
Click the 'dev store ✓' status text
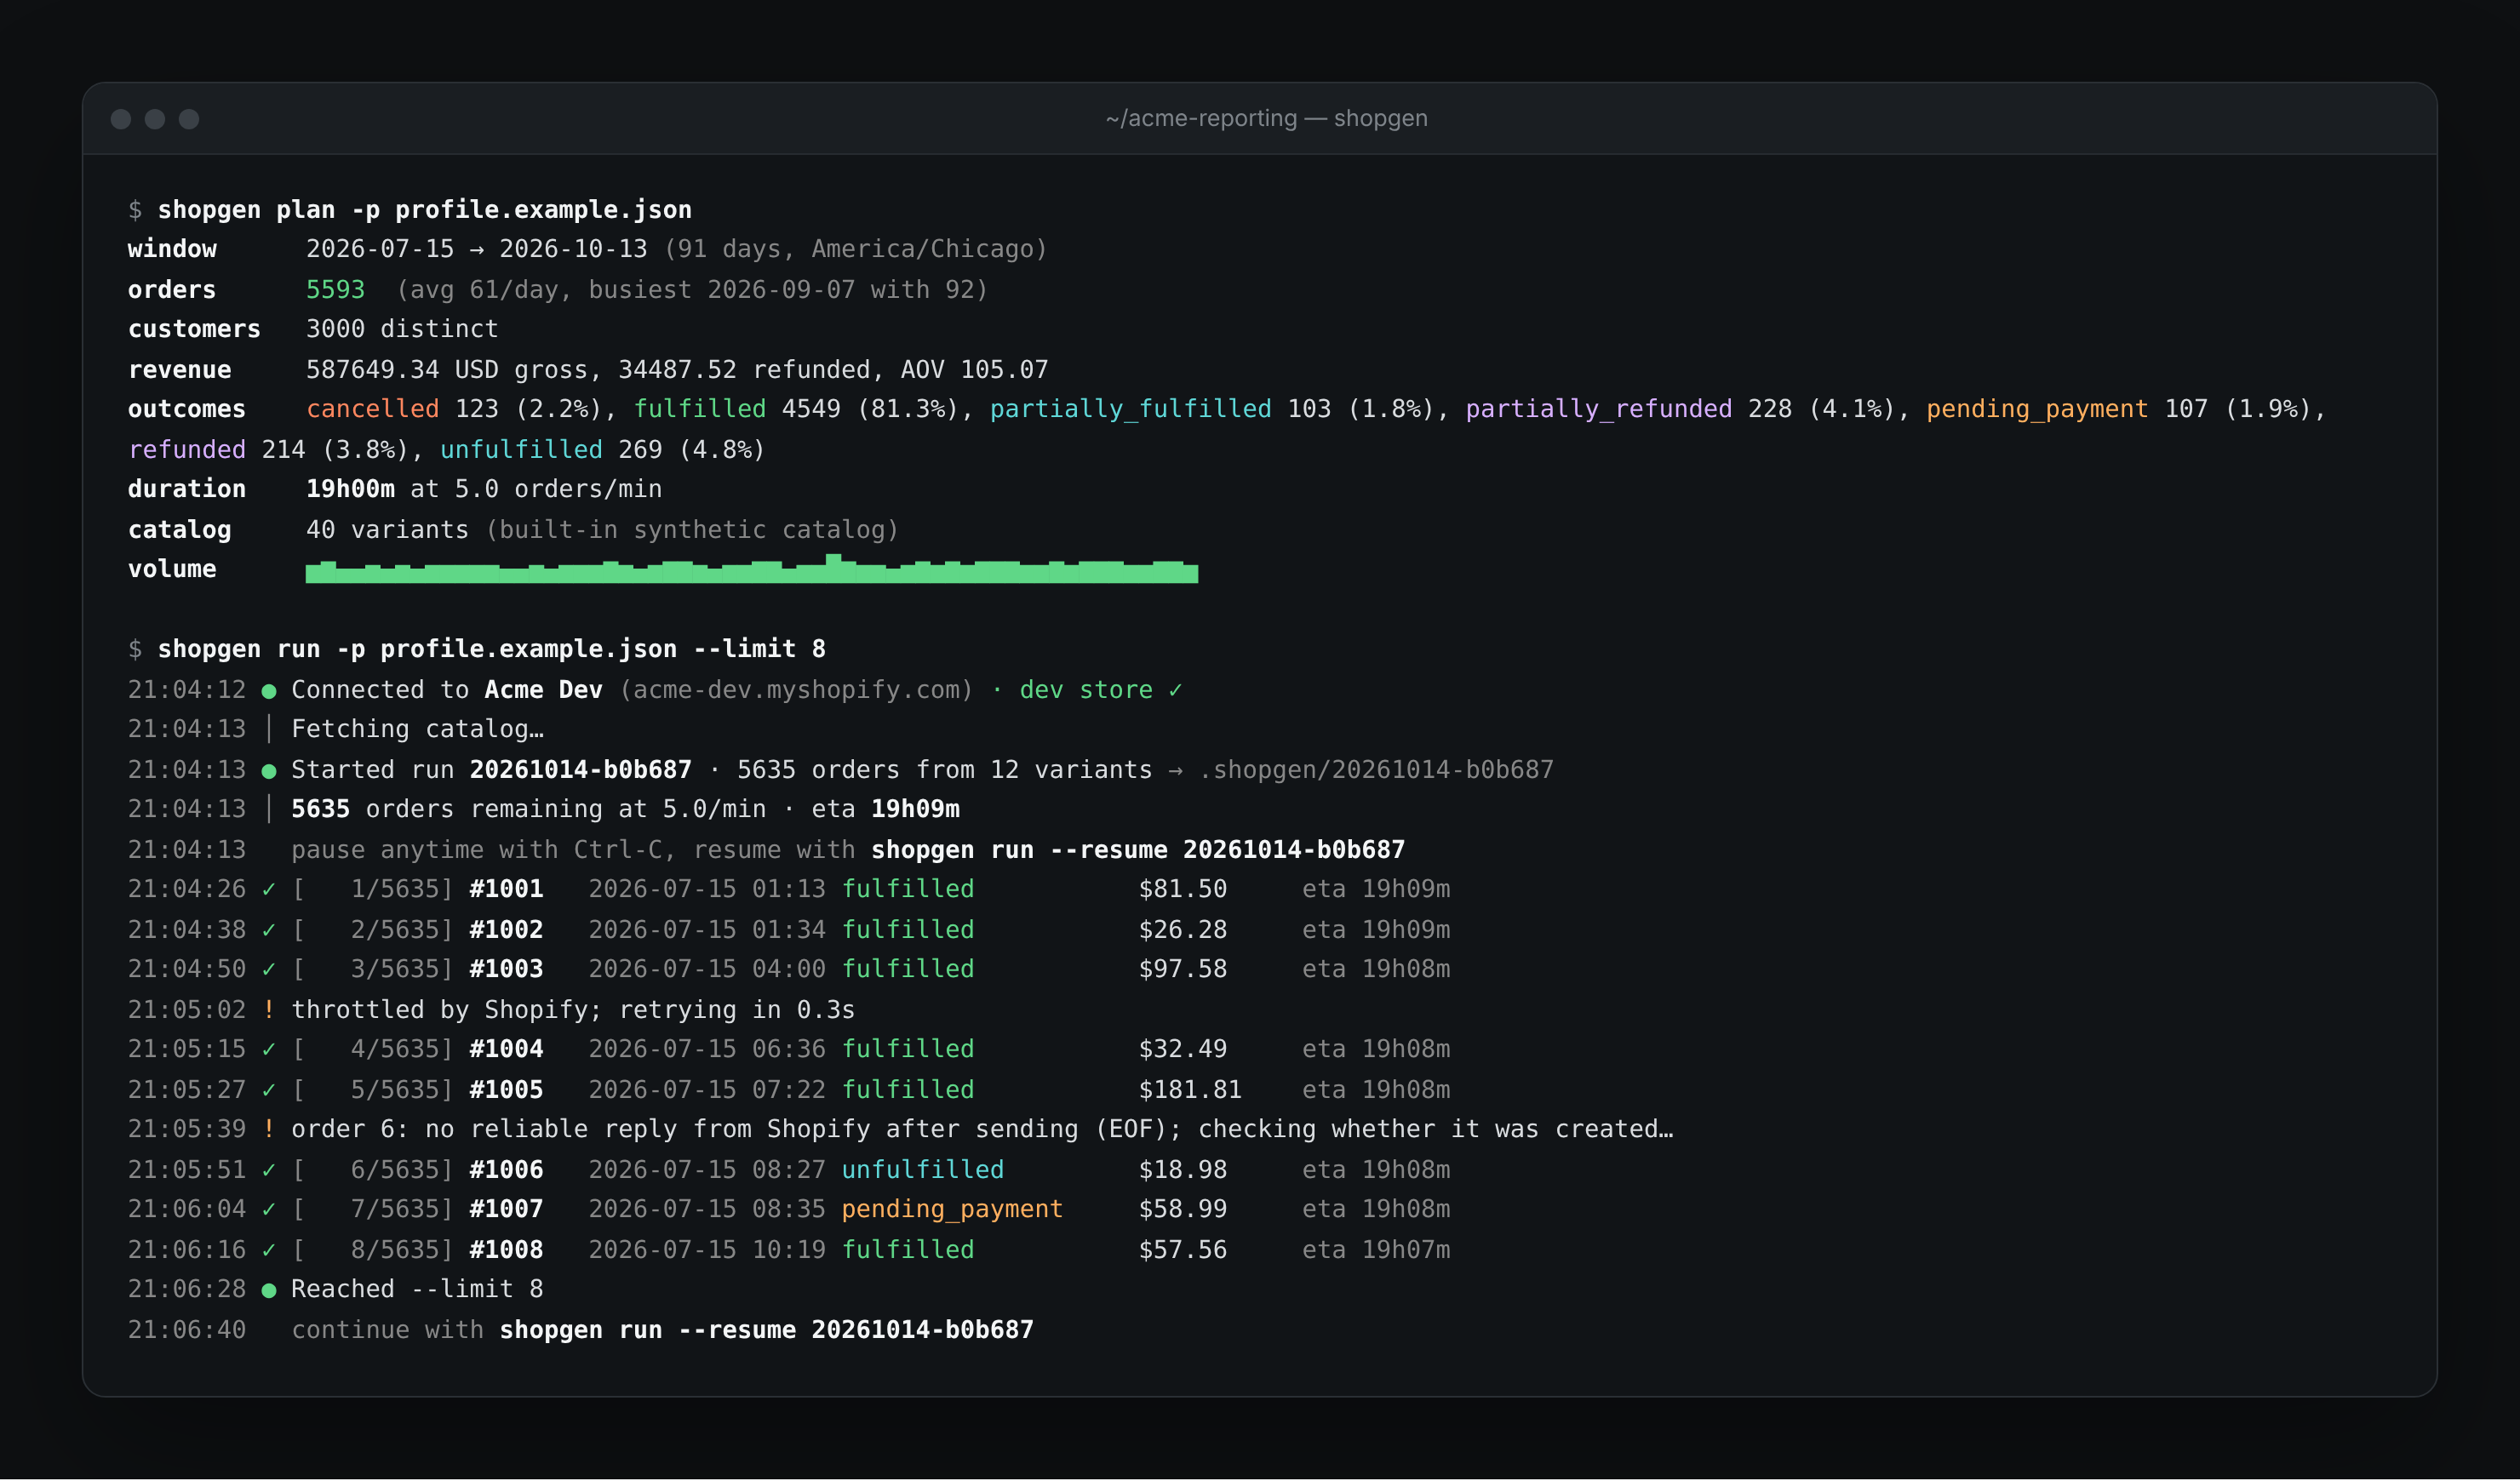(1100, 689)
